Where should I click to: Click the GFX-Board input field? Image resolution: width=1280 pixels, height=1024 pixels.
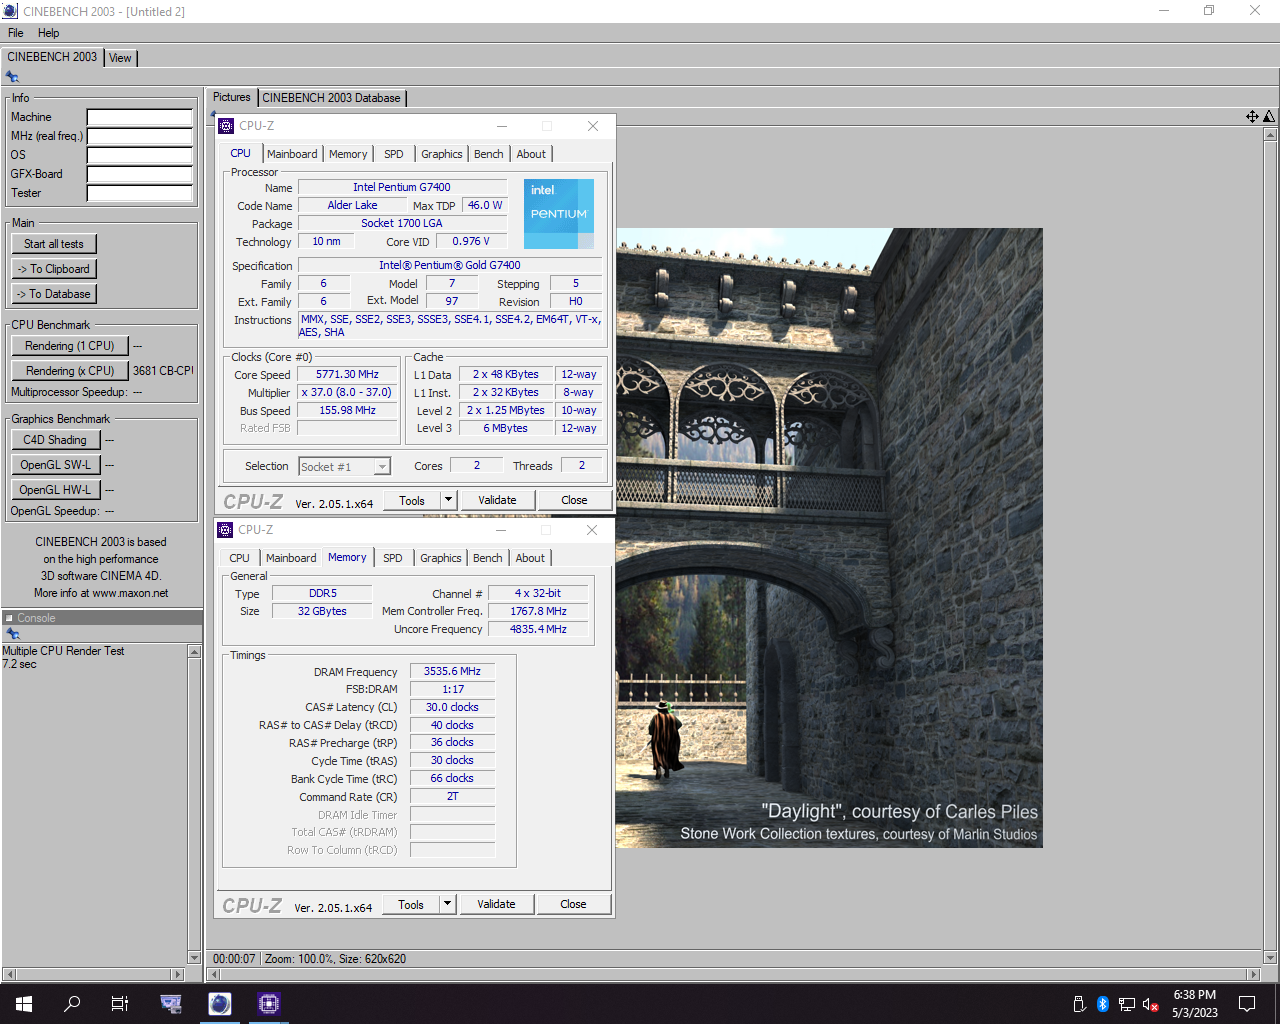click(140, 174)
